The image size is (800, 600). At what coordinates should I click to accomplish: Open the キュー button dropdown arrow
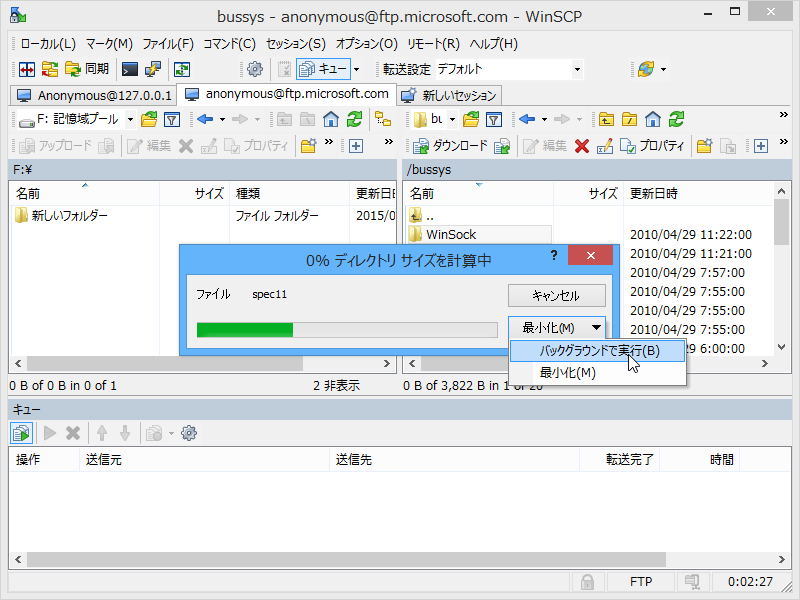point(357,69)
